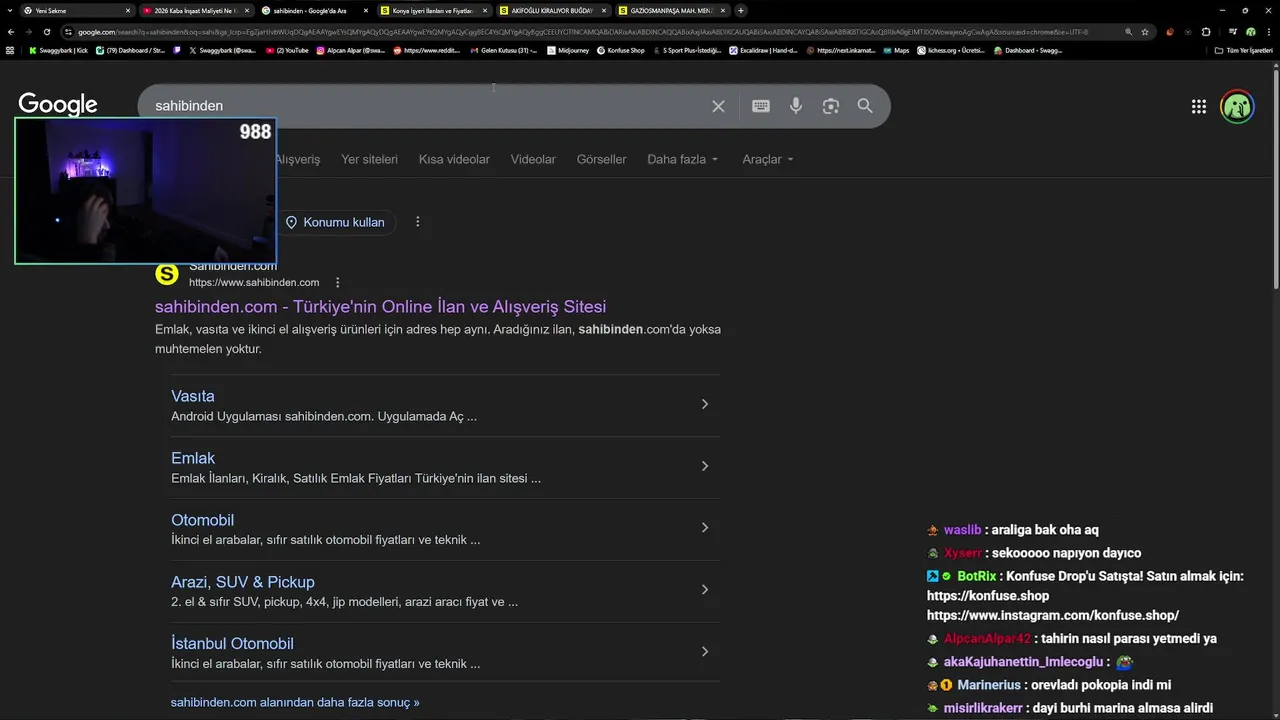Open the İstanbul Otomobil sitelink
Viewport: 1280px width, 720px height.
coord(232,644)
